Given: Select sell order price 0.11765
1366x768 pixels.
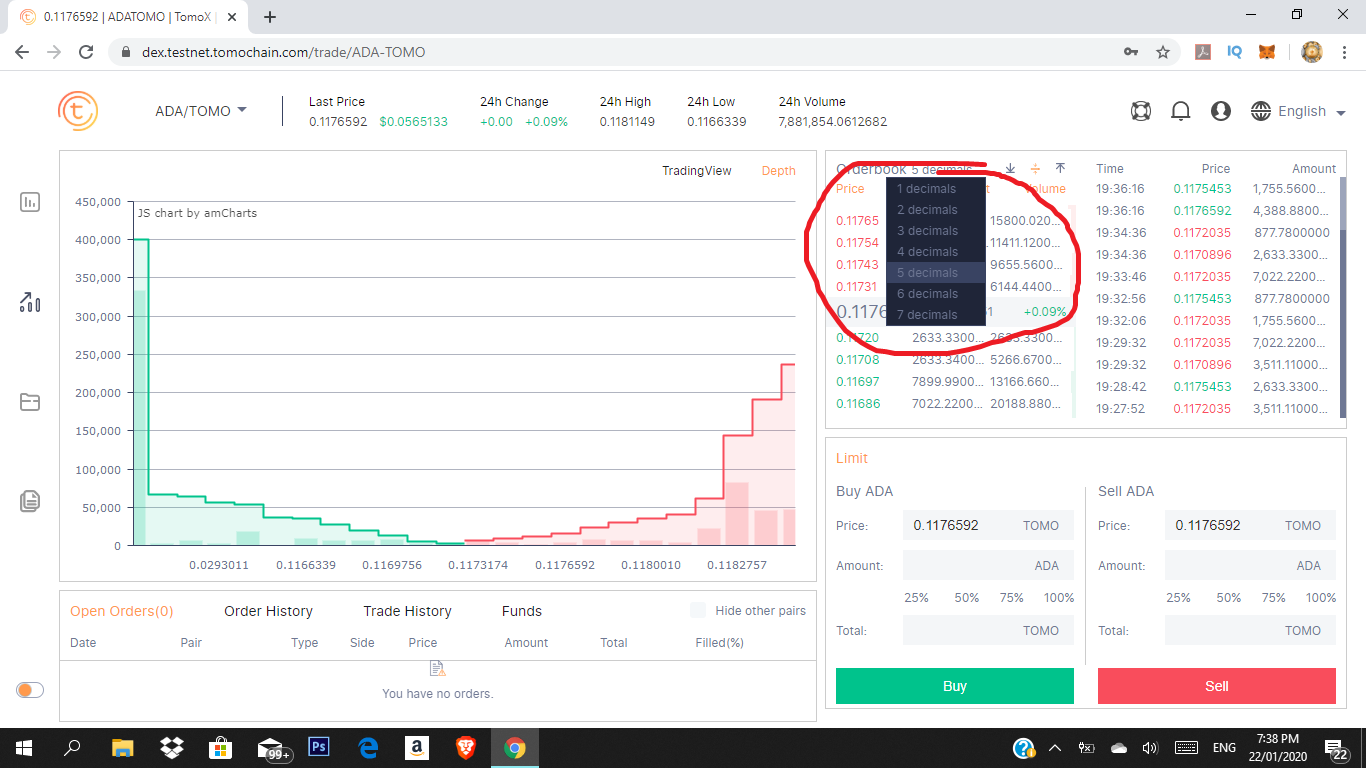Looking at the screenshot, I should coord(858,221).
